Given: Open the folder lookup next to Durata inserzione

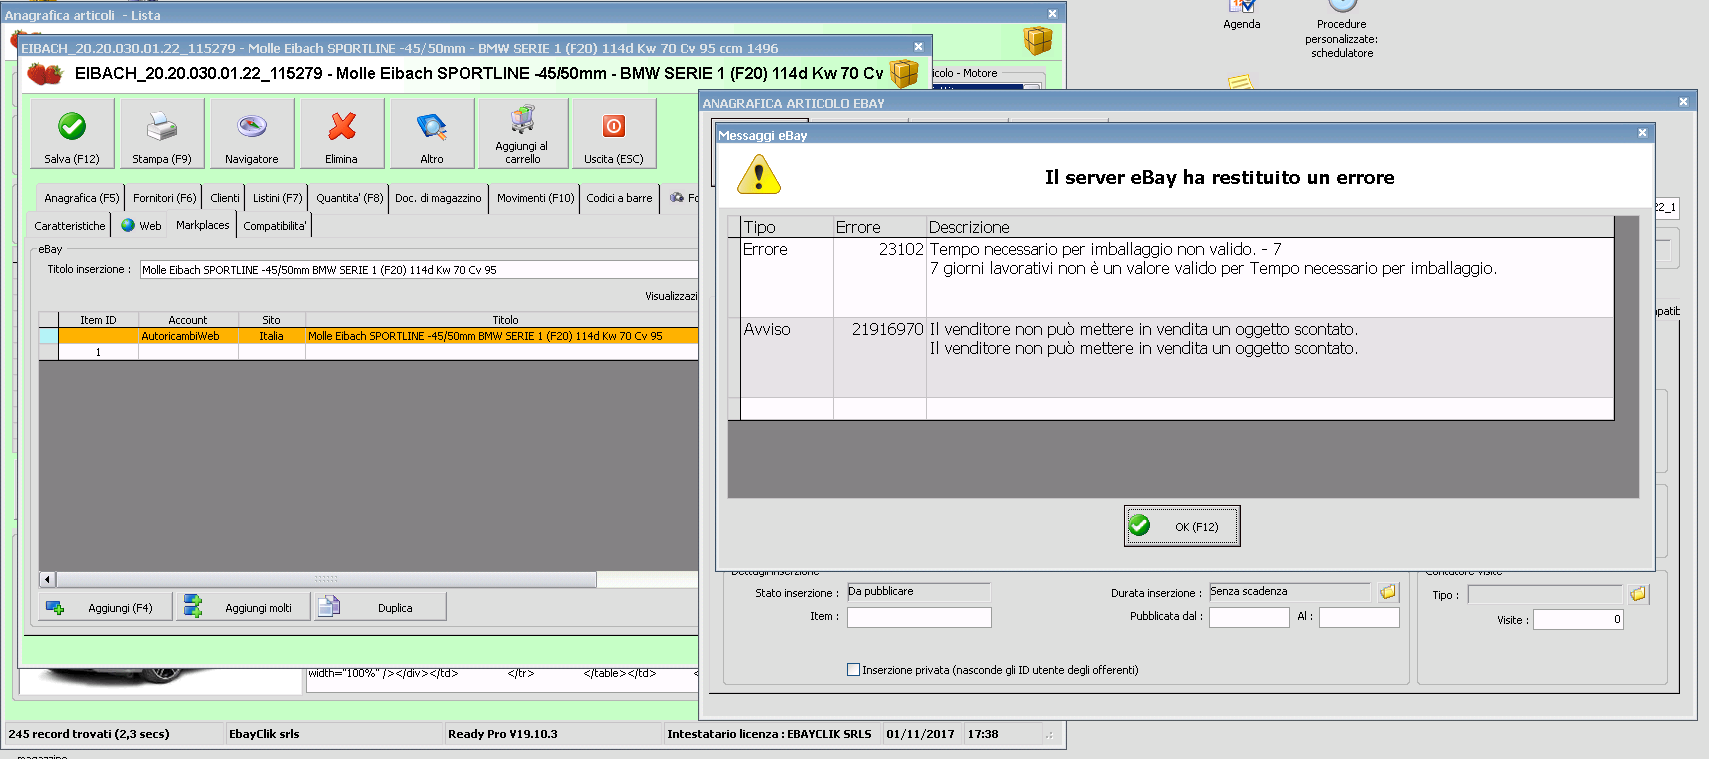Looking at the screenshot, I should click(1388, 592).
